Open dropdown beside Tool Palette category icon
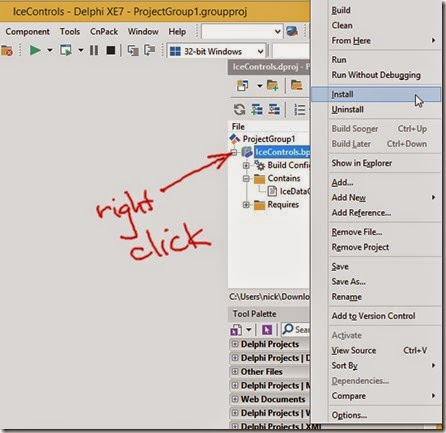Screen dimensions: 446x433 (x=249, y=330)
